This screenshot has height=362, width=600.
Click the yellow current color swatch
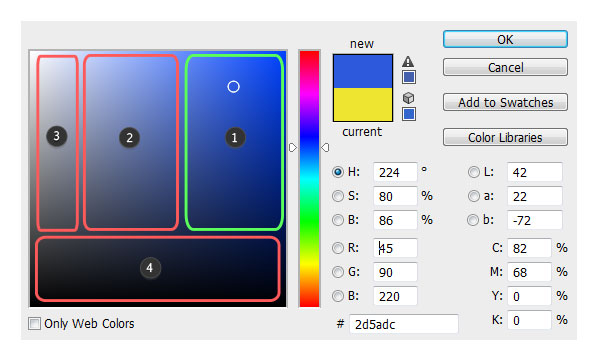(363, 104)
